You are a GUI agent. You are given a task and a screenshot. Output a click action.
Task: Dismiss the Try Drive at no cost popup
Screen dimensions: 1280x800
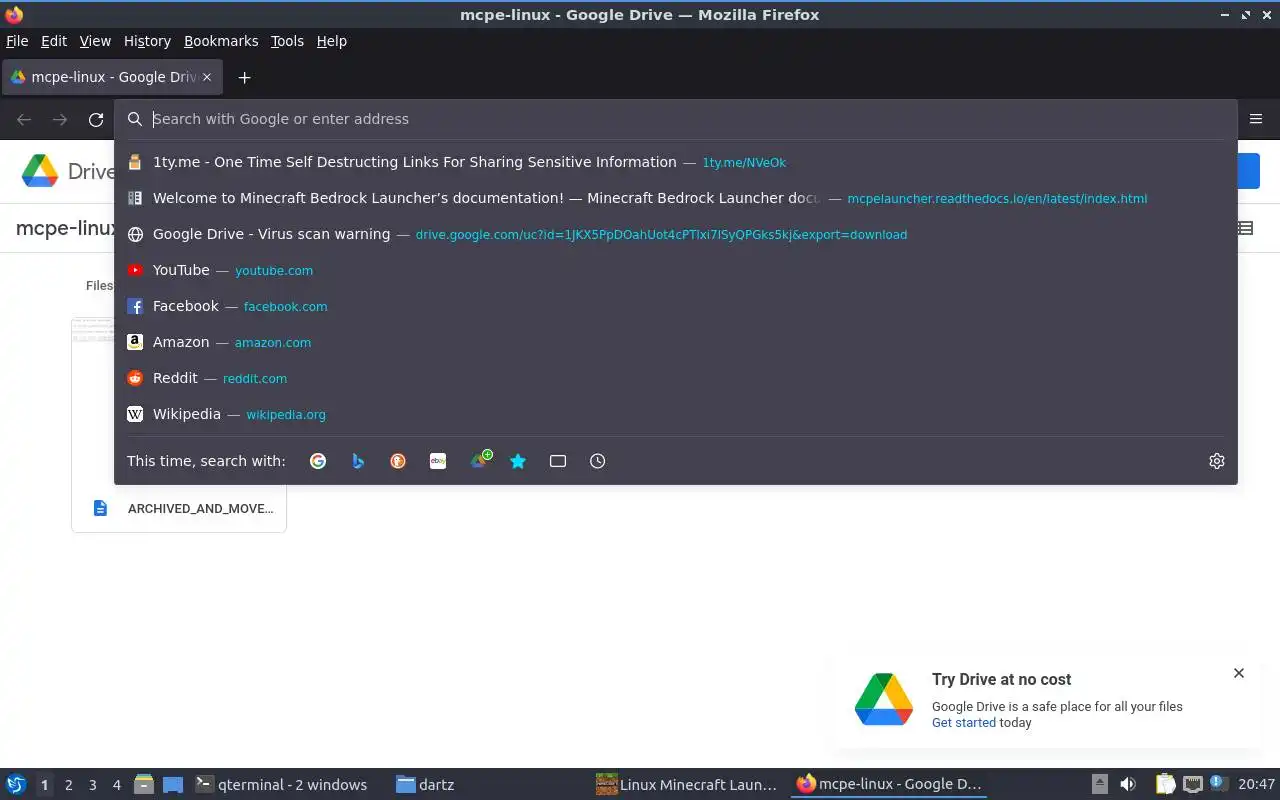point(1239,673)
